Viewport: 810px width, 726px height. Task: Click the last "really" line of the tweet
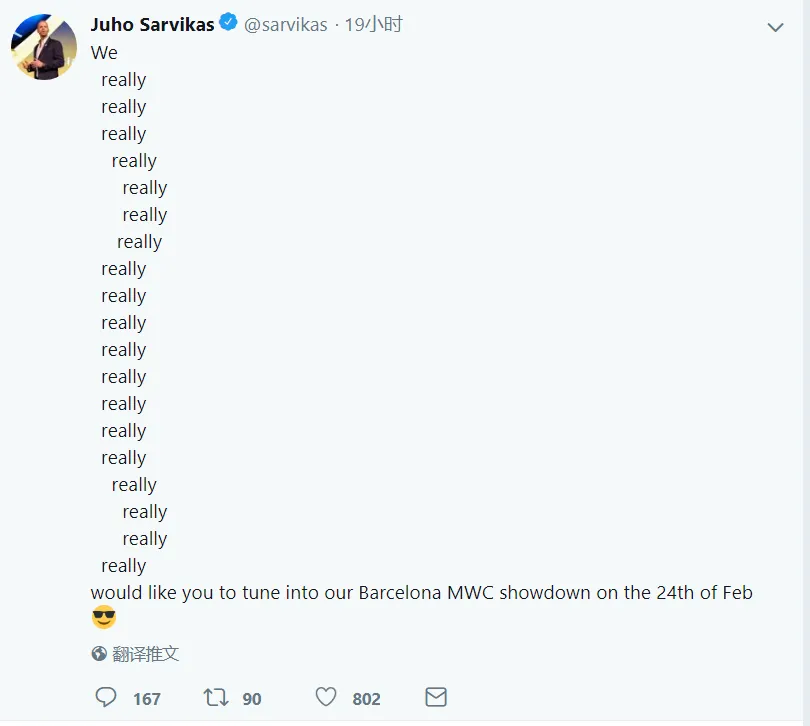(124, 566)
